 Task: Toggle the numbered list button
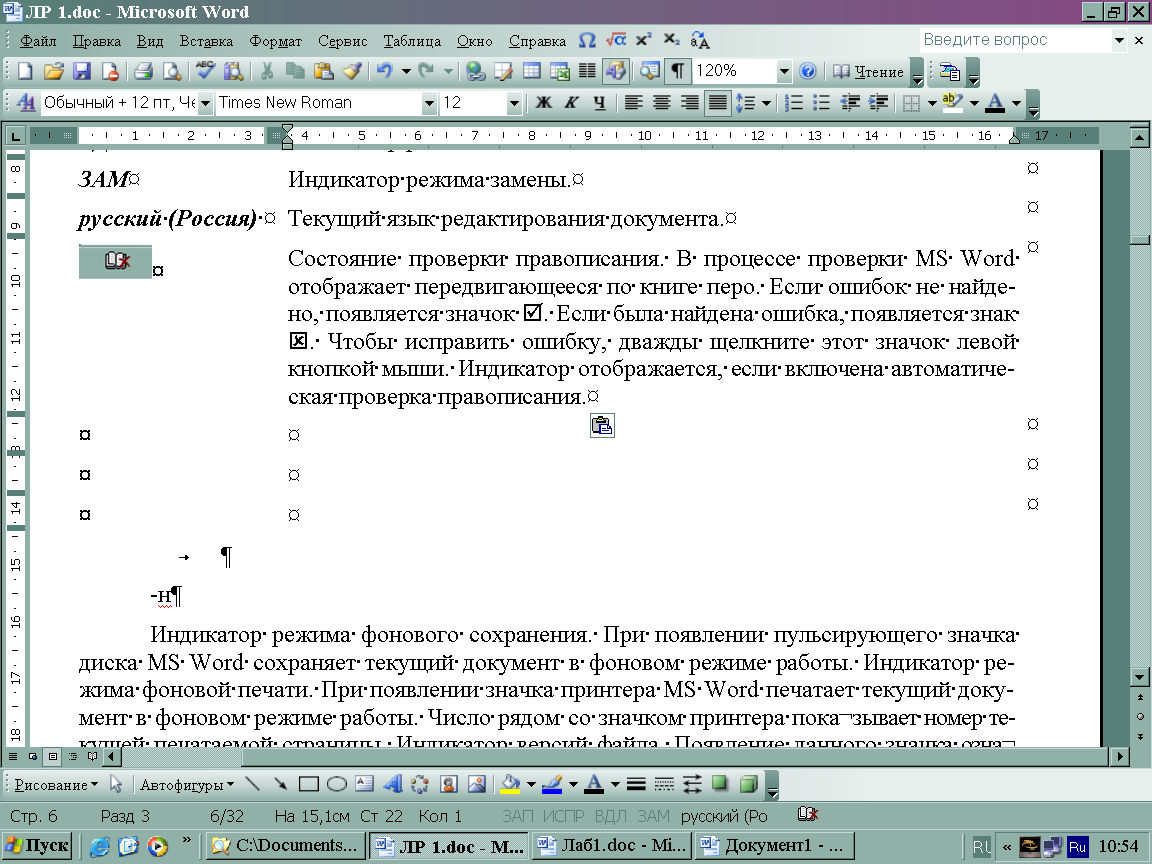click(x=794, y=103)
